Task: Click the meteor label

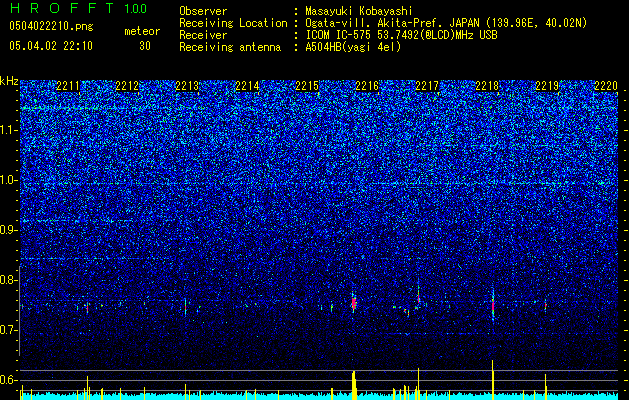Action: point(142,31)
